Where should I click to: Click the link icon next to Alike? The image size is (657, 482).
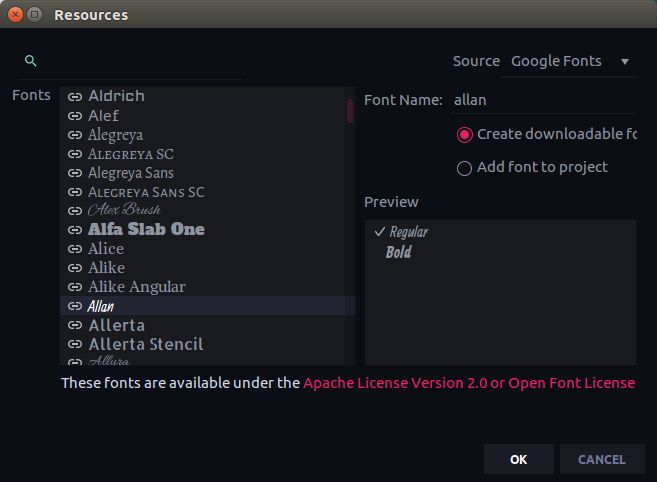pyautogui.click(x=75, y=268)
